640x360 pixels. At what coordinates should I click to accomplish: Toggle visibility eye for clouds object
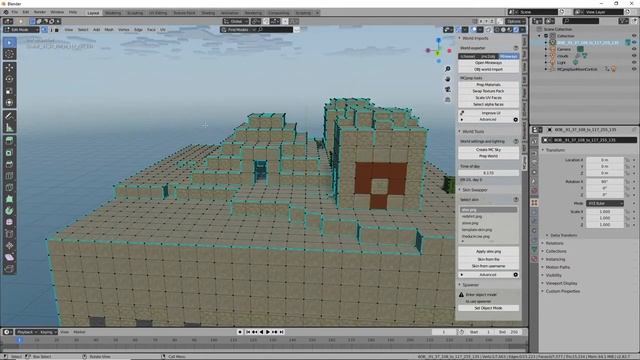634,56
